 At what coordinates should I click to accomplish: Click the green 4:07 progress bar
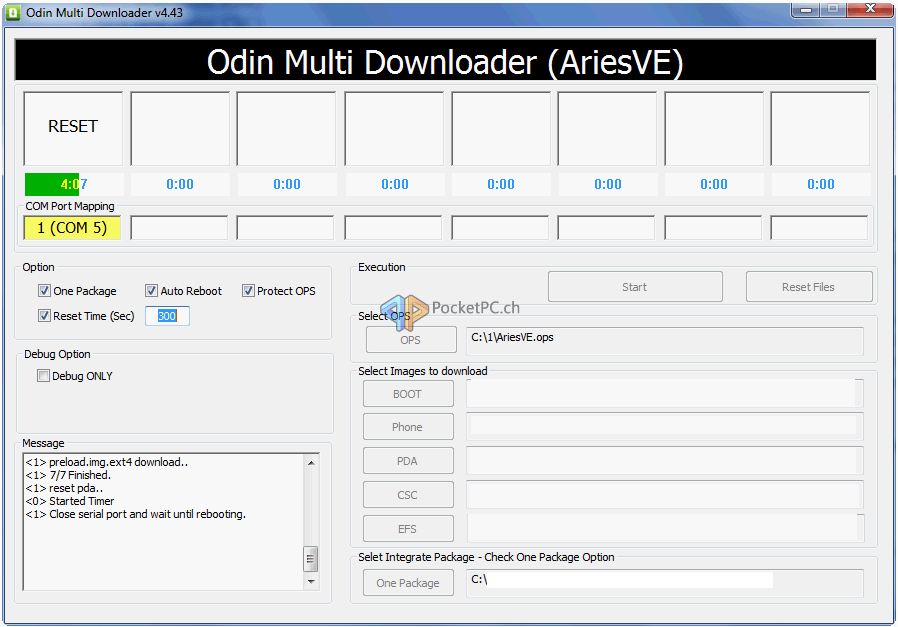pyautogui.click(x=73, y=184)
